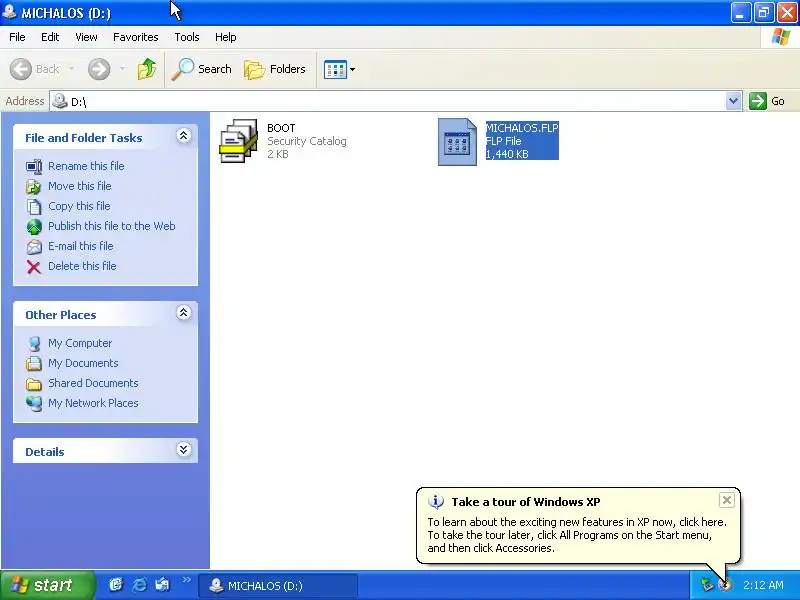Click the Windows tour tray icon

[724, 585]
